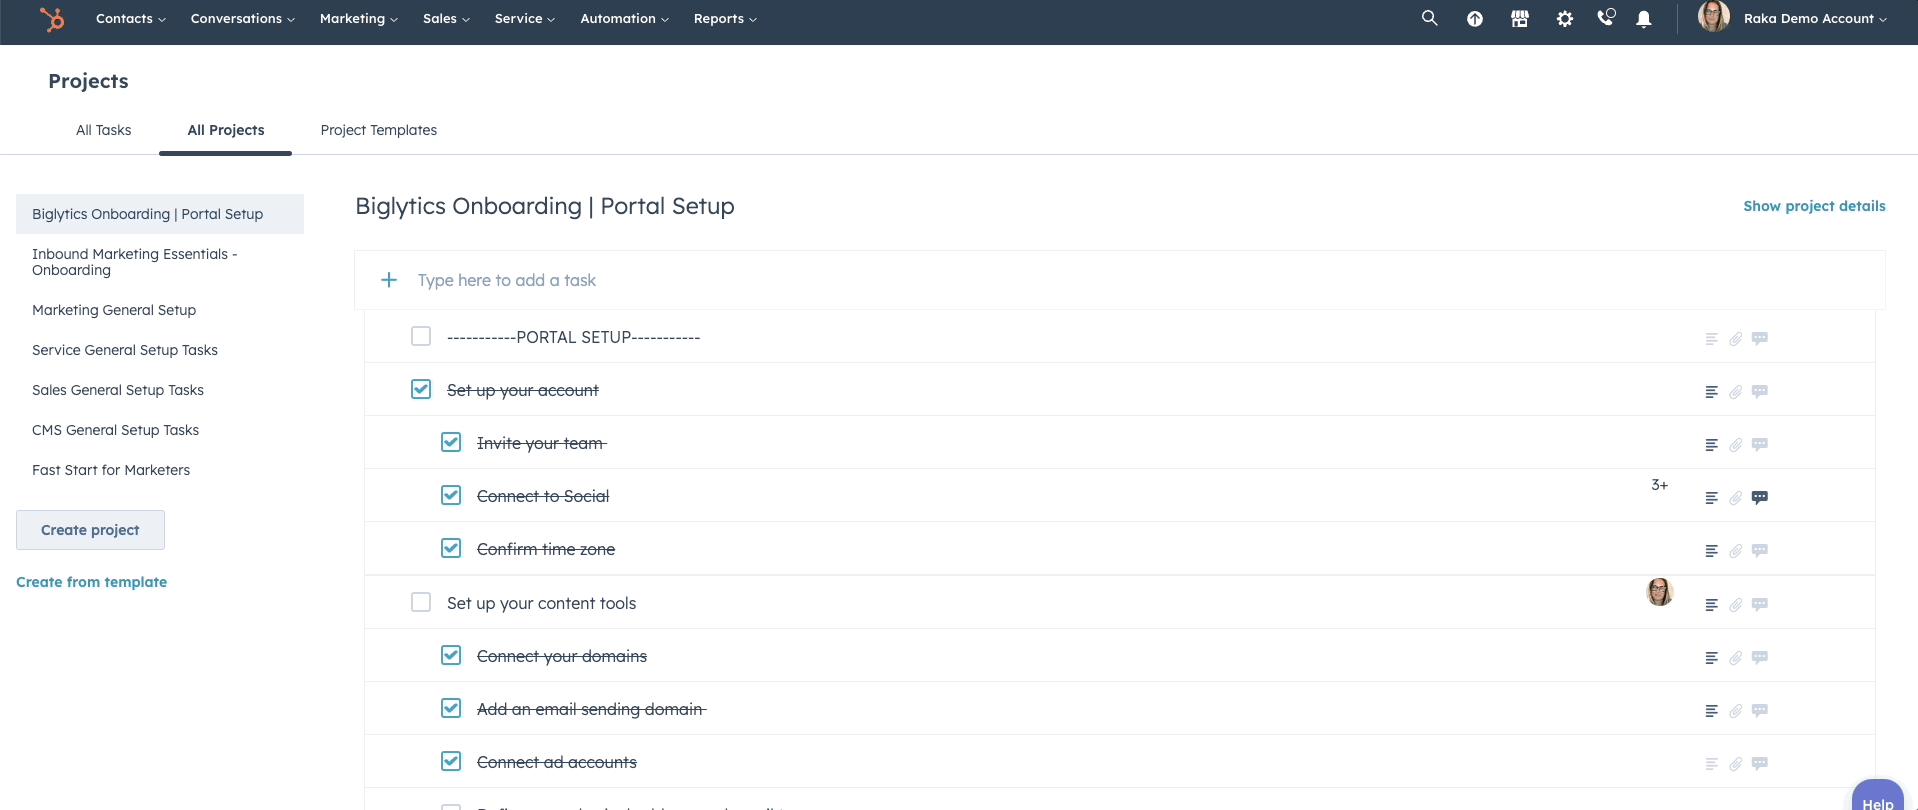Click Show project details link

tap(1814, 206)
